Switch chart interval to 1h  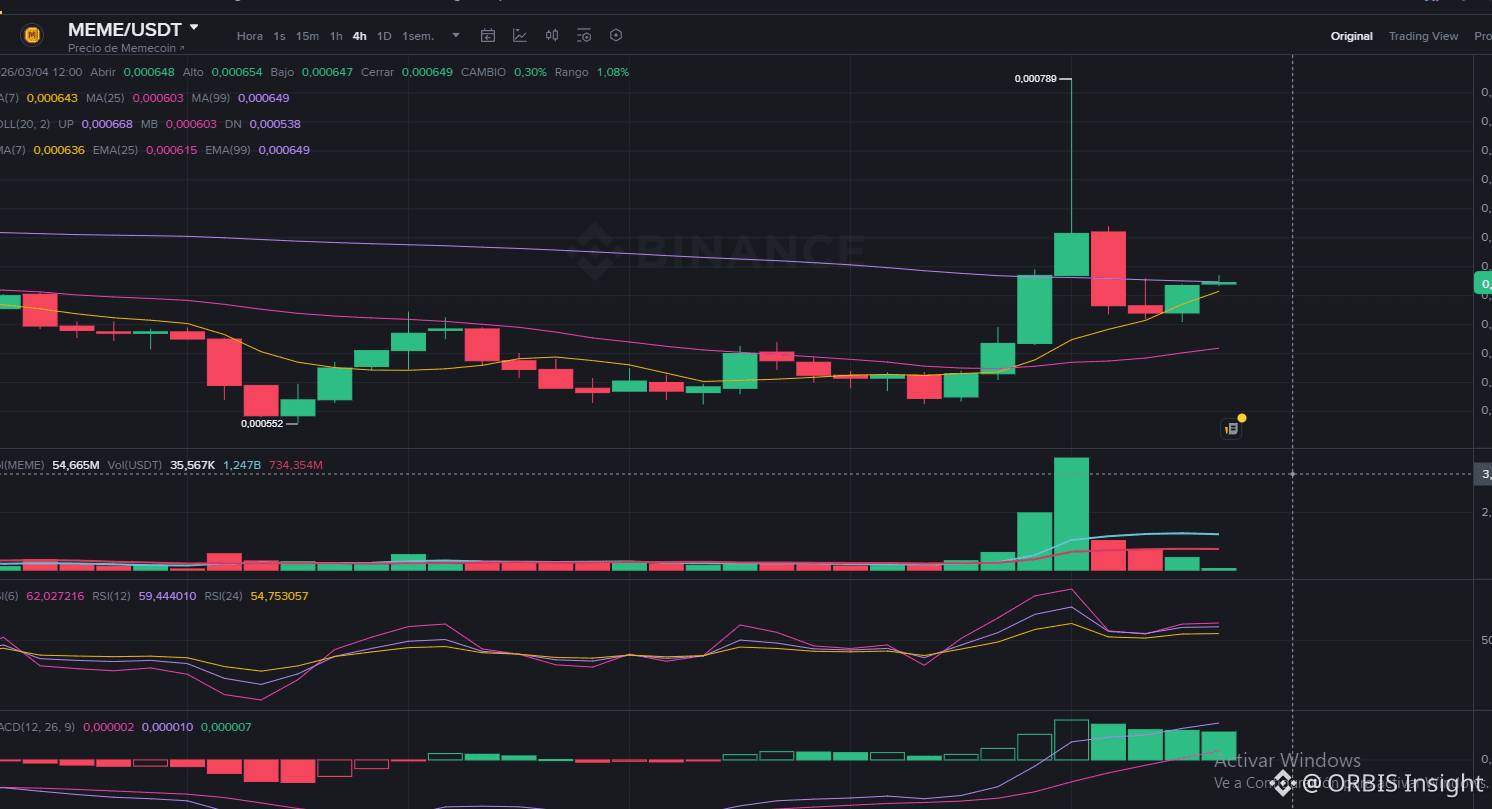[336, 36]
